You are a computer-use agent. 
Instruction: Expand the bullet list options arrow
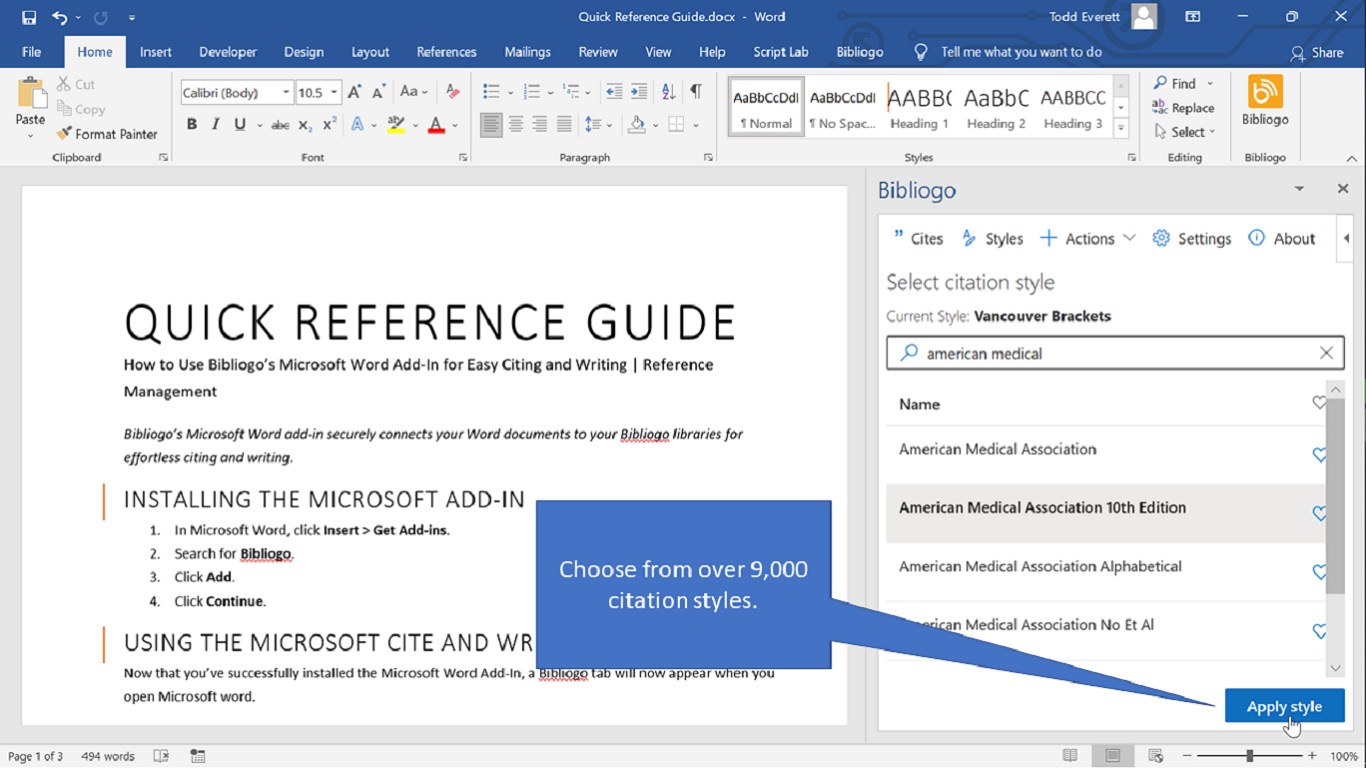click(510, 92)
